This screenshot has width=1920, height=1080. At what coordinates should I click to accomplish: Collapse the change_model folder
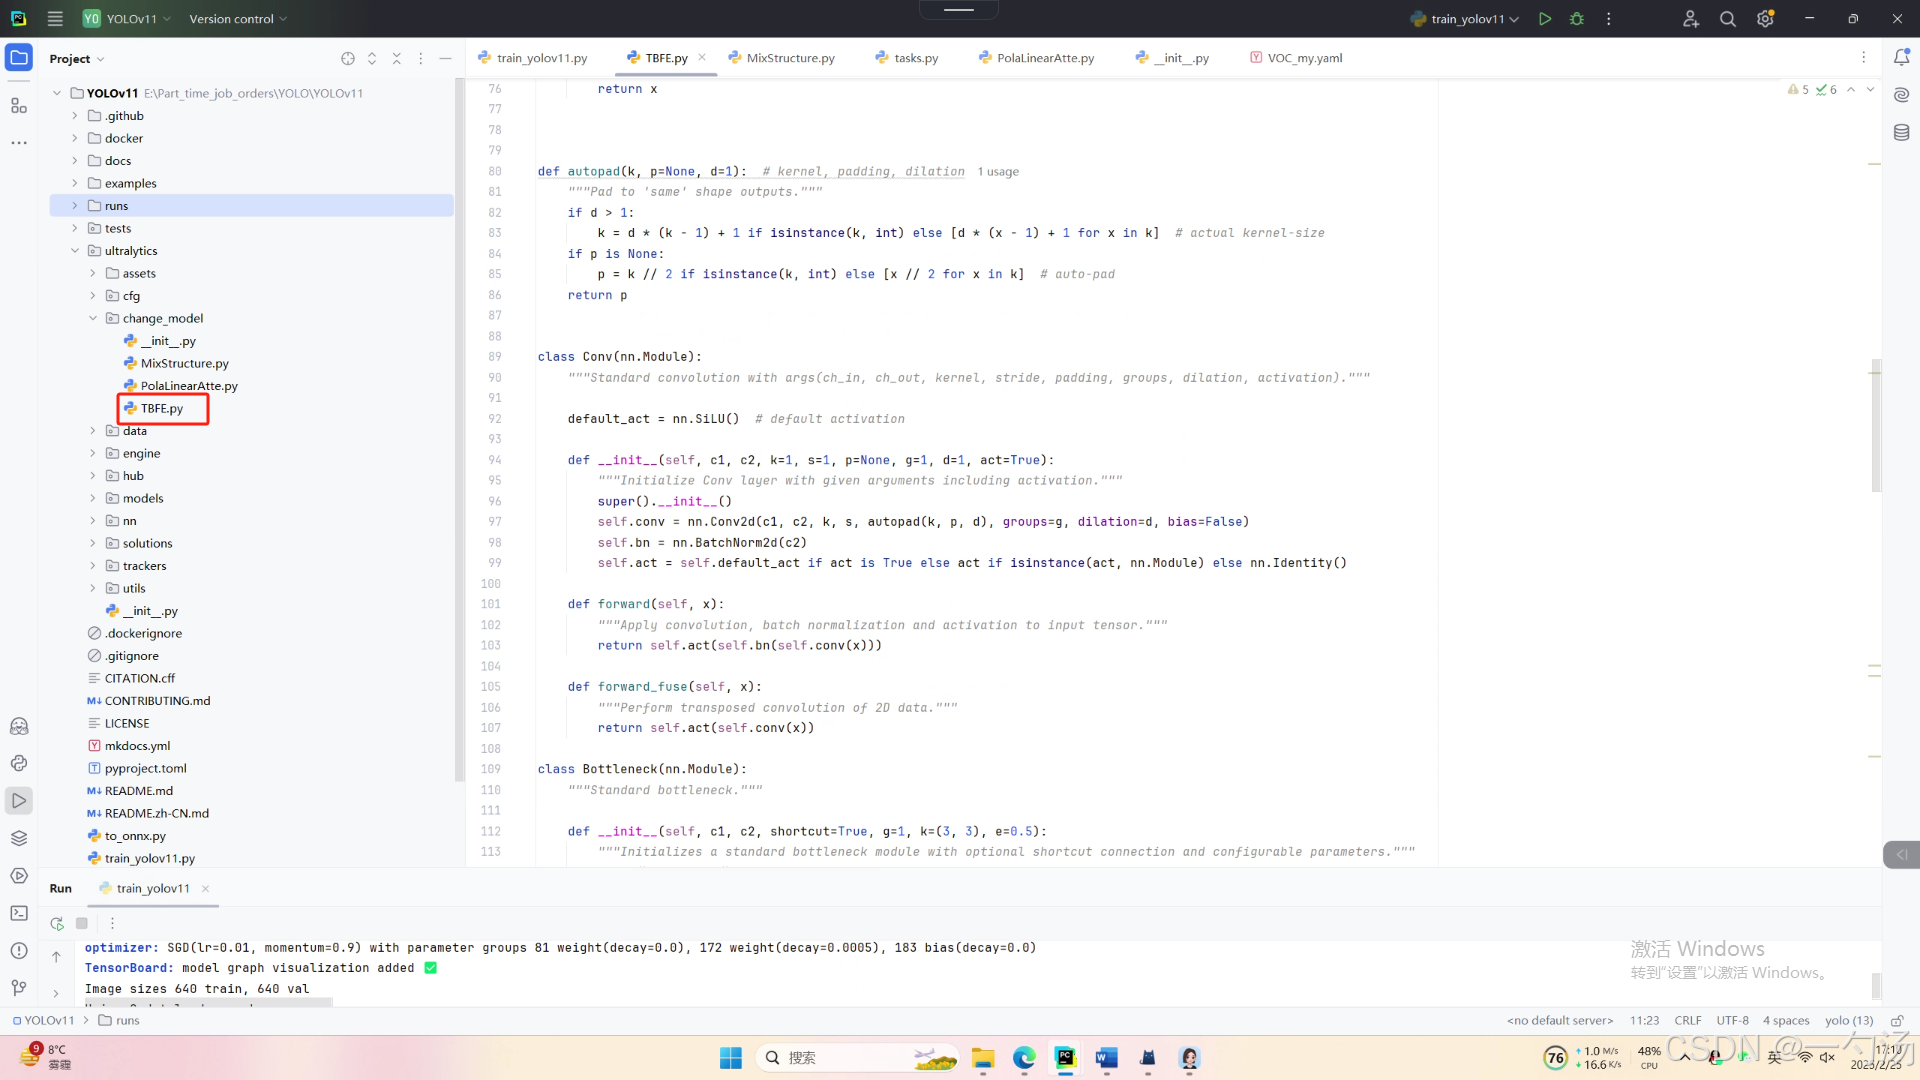pyautogui.click(x=93, y=318)
